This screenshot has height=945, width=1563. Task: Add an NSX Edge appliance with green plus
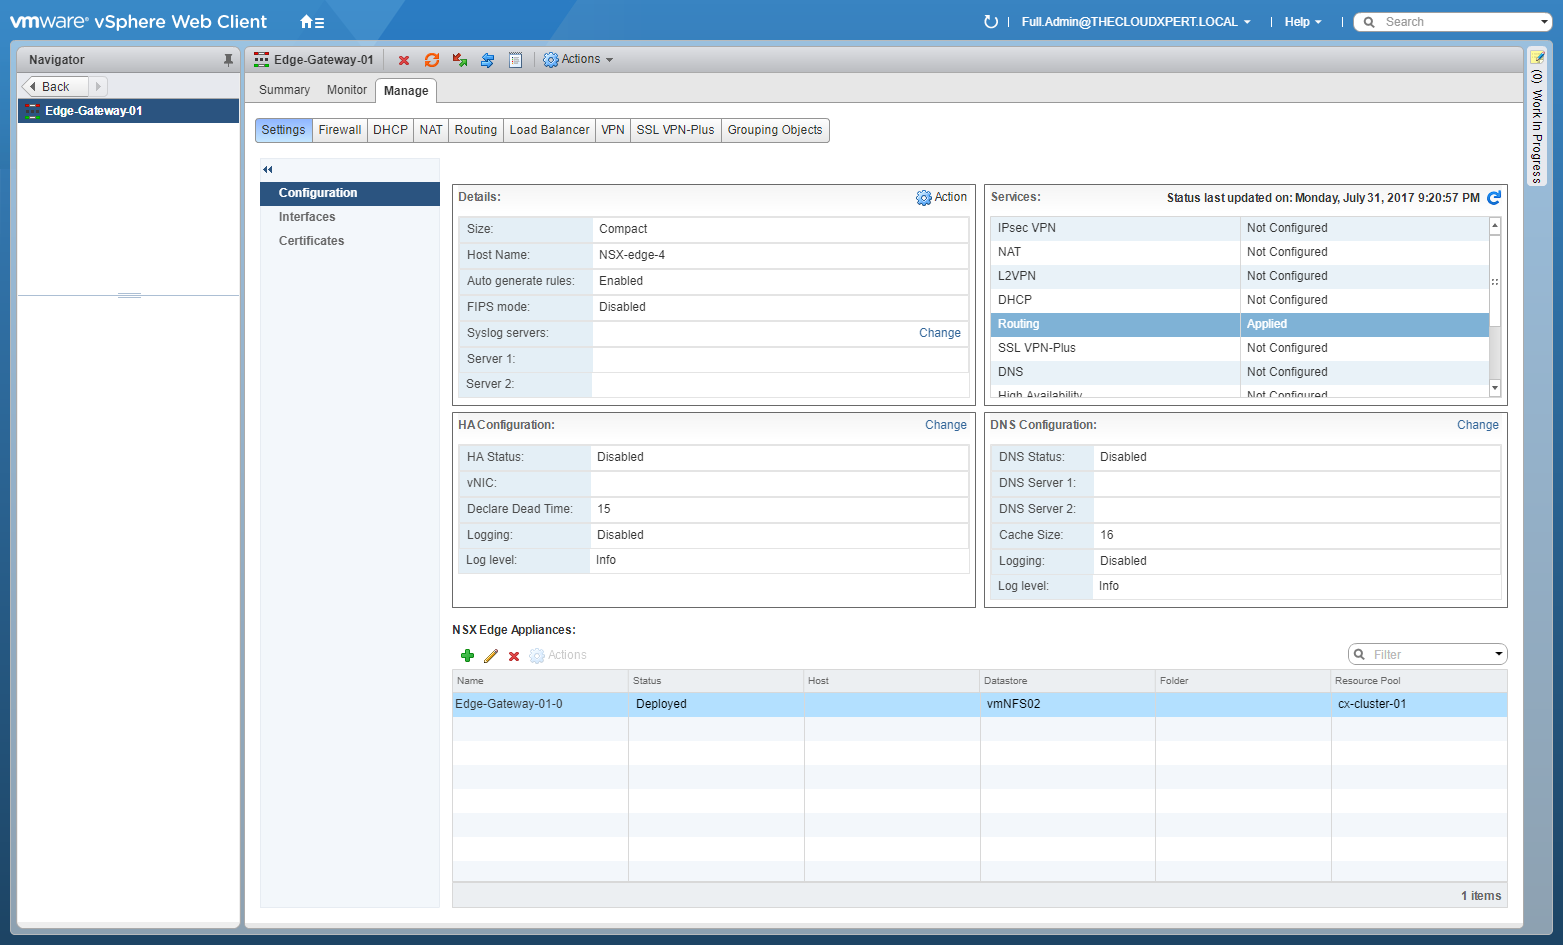(467, 656)
